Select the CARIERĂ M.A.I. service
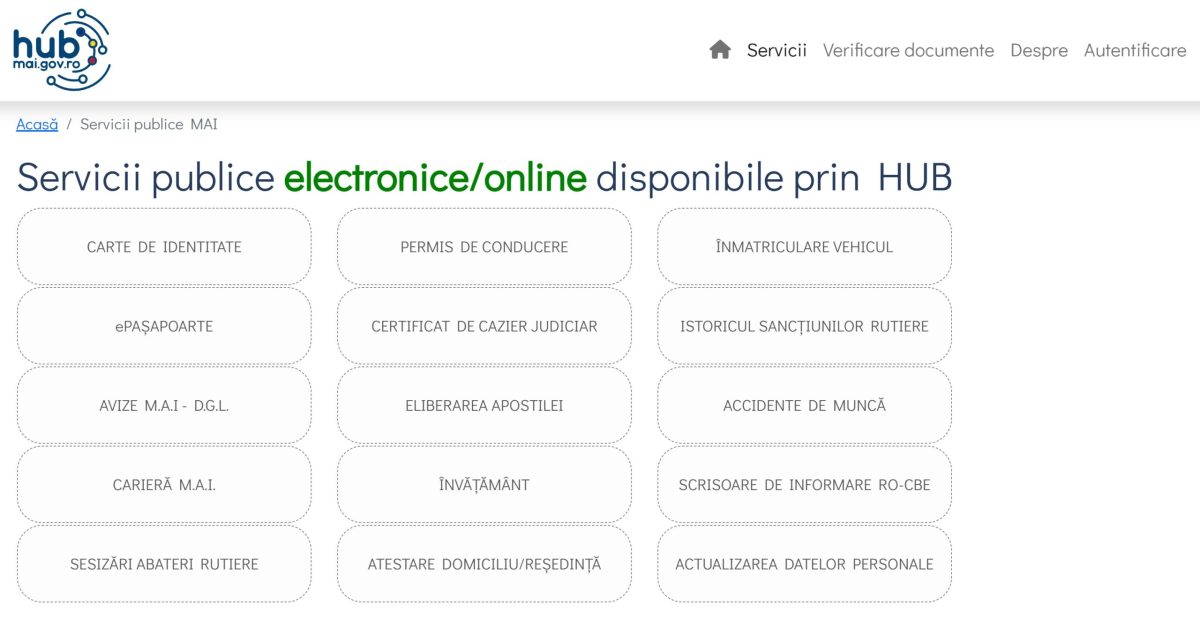This screenshot has width=1200, height=621. pyautogui.click(x=164, y=485)
